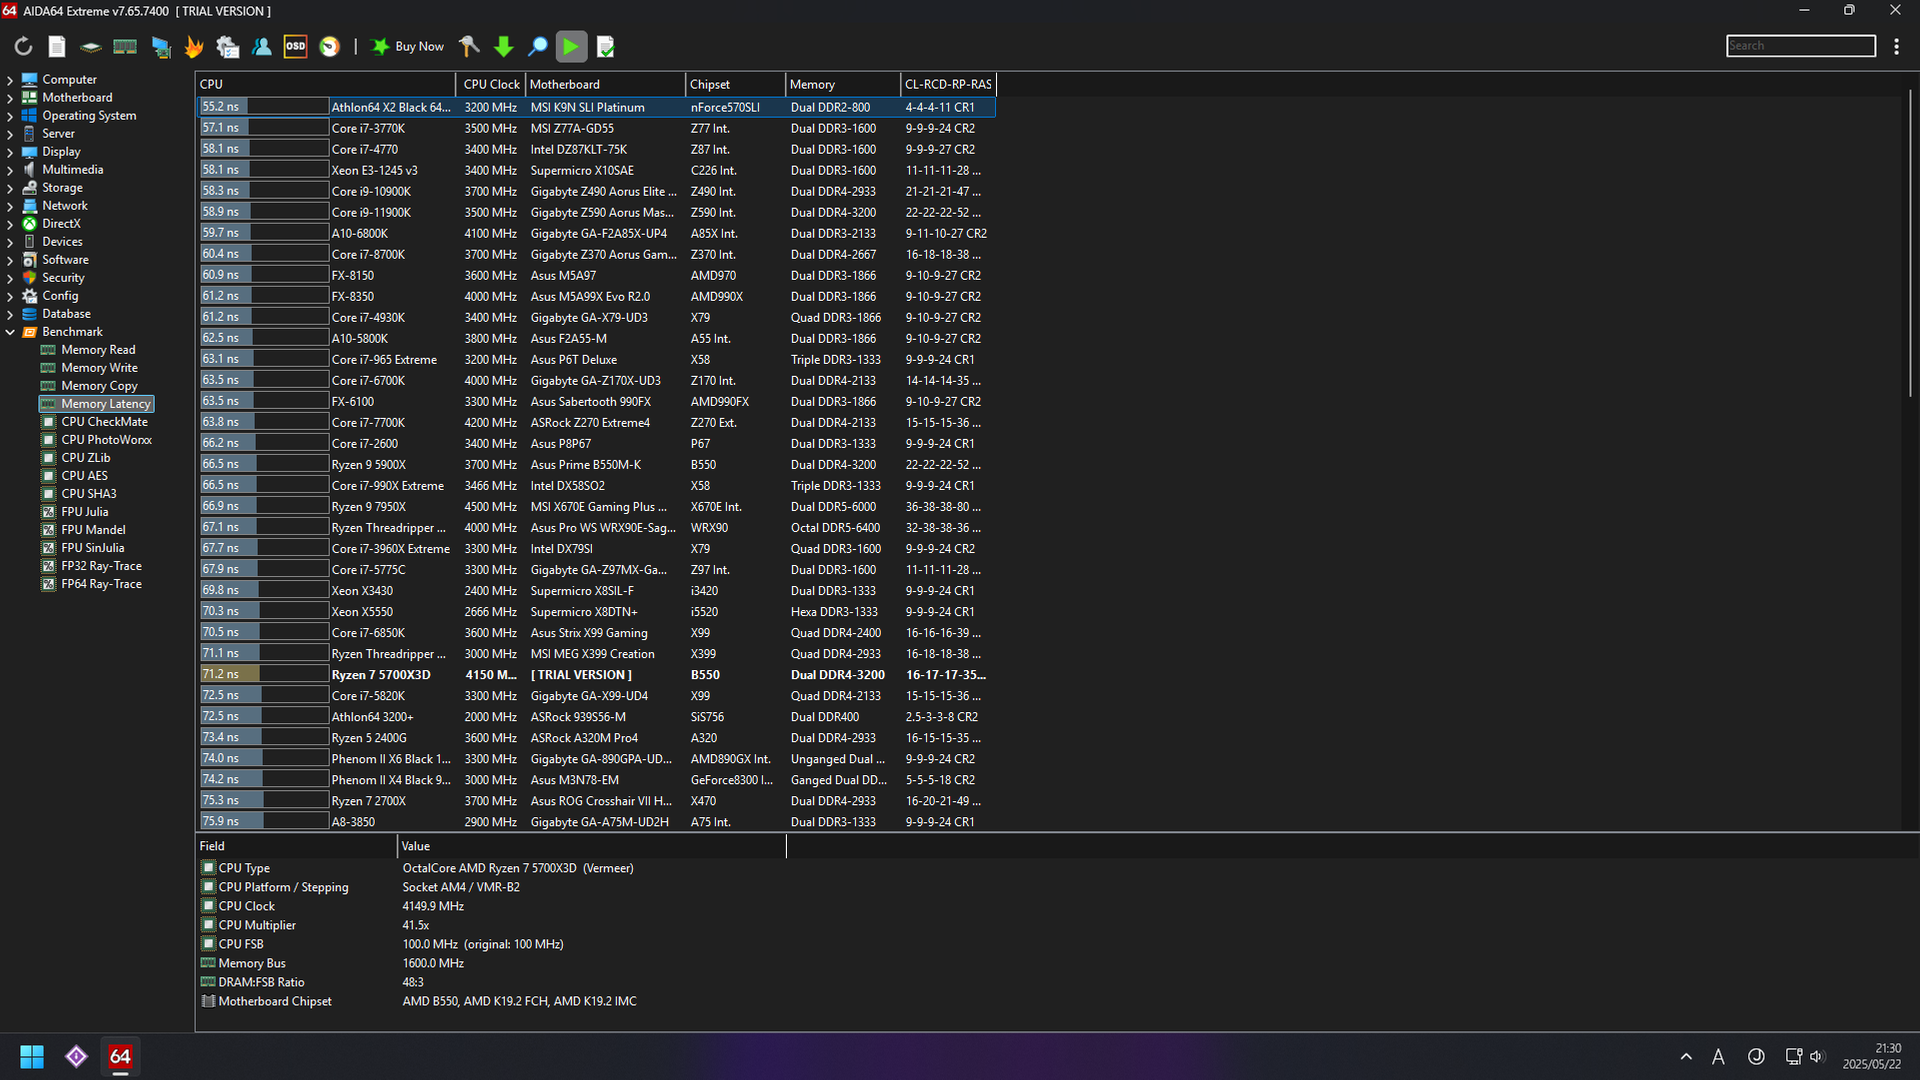Viewport: 1920px width, 1080px height.
Task: Open the volume speaker tray icon
Action: pos(1817,1056)
